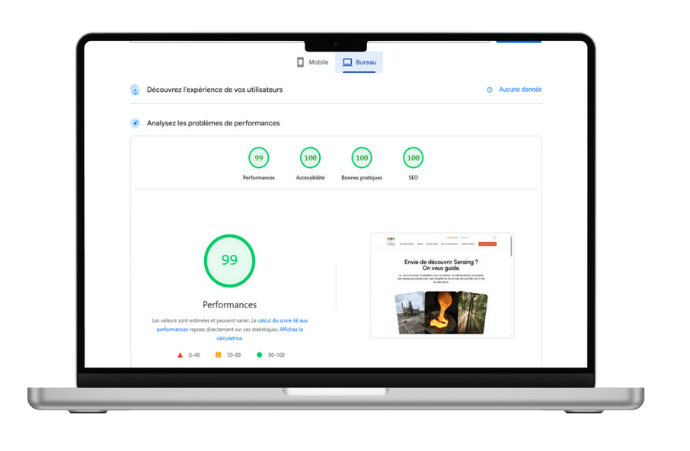Select the Bureau desktop tab

click(x=360, y=62)
